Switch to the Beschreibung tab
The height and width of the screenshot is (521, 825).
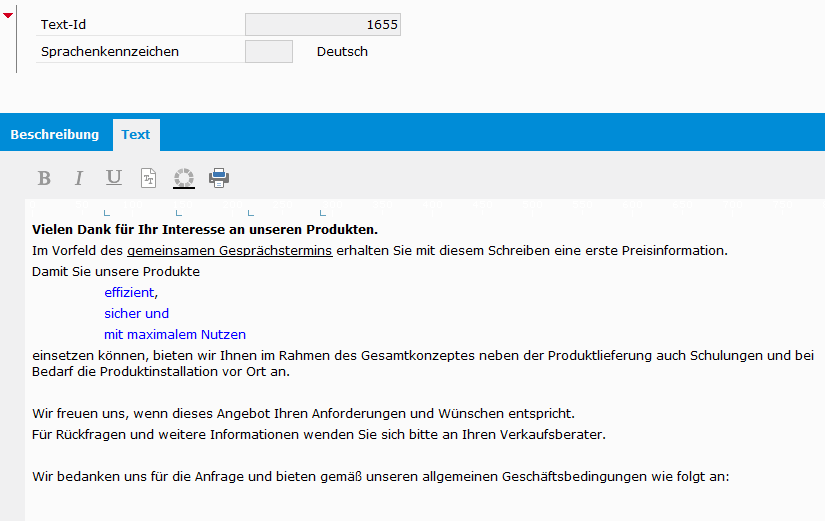(55, 134)
